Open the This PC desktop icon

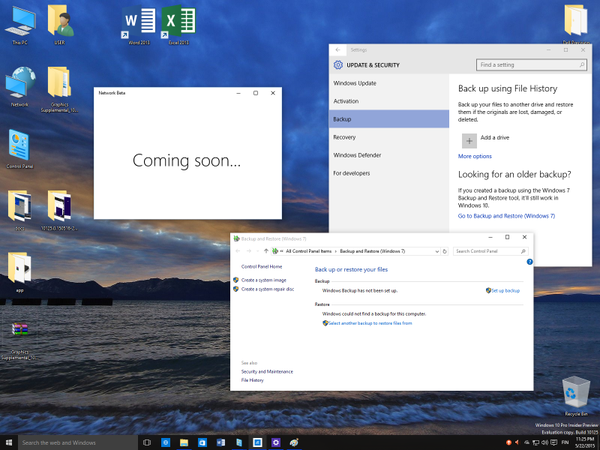pyautogui.click(x=20, y=25)
